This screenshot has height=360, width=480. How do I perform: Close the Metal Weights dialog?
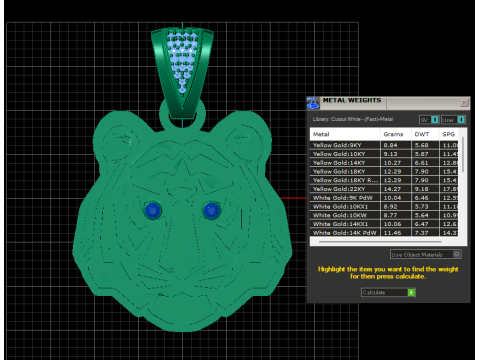click(x=464, y=103)
